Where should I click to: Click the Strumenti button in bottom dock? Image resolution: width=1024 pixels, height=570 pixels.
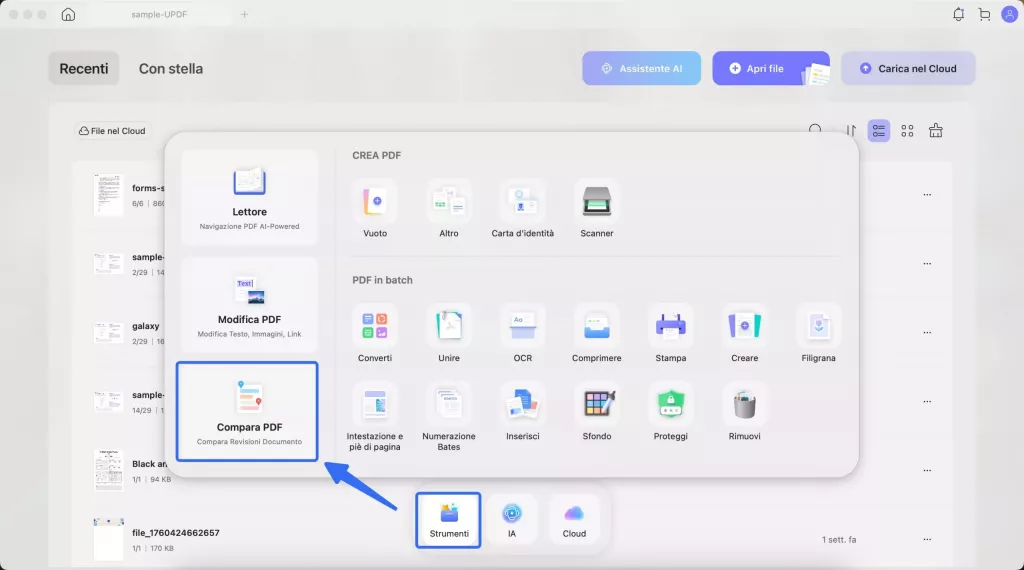pos(449,520)
